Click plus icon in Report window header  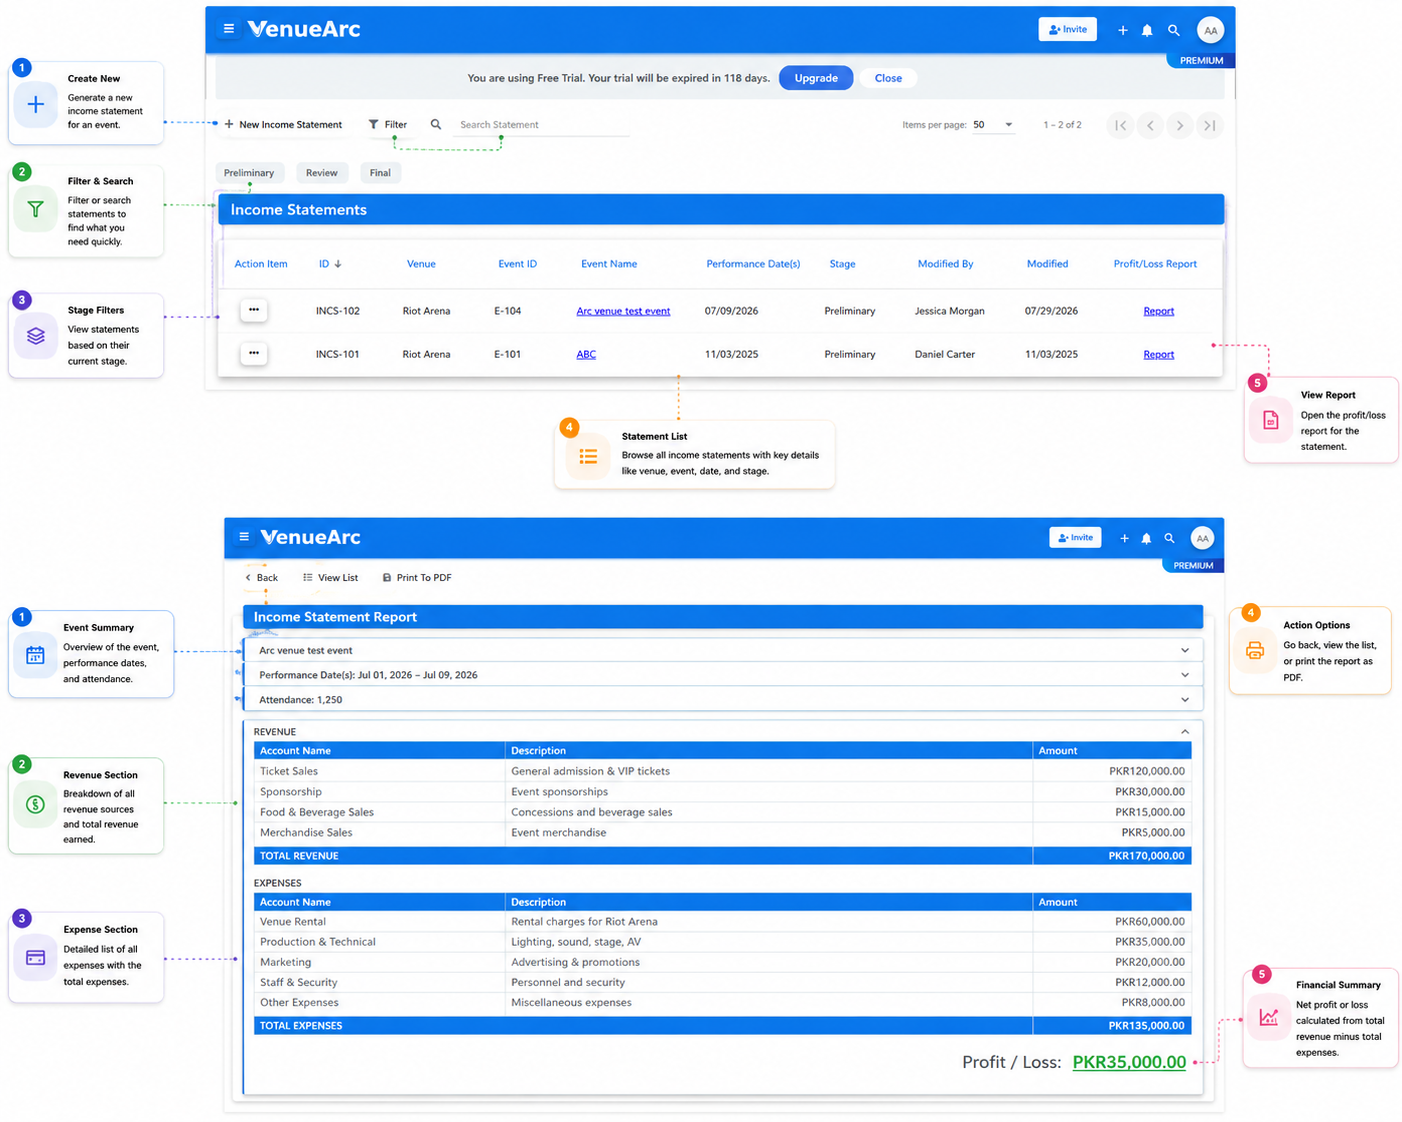tap(1124, 538)
